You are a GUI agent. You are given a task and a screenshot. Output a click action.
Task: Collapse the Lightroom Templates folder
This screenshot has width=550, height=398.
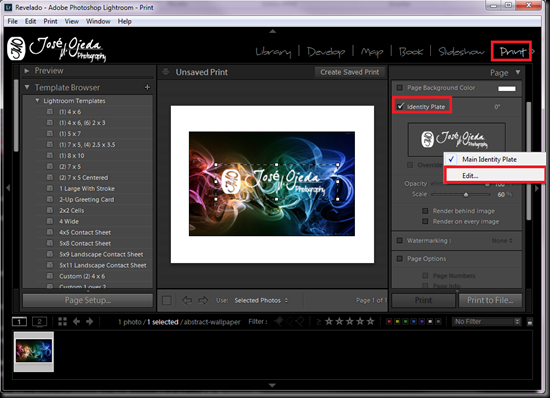tap(37, 101)
